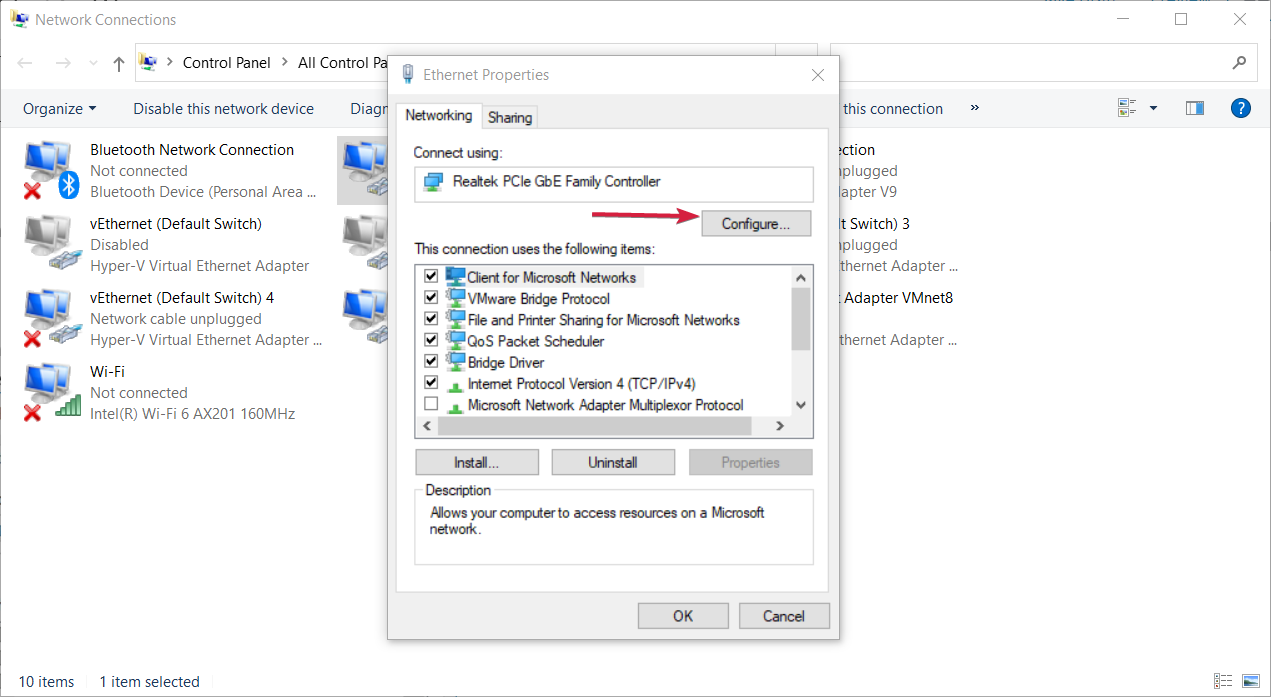Show more toolbar commands chevron
This screenshot has height=697, width=1271.
coord(975,108)
